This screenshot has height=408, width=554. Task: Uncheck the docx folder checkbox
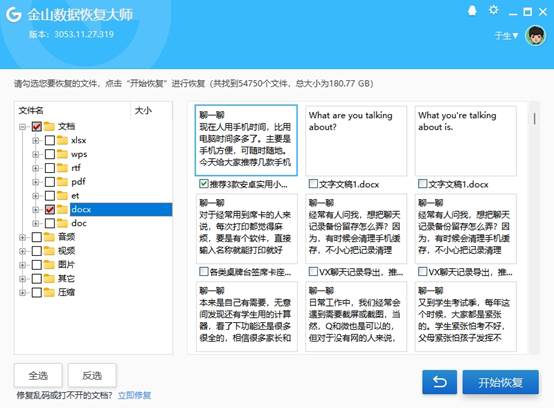tap(50, 209)
